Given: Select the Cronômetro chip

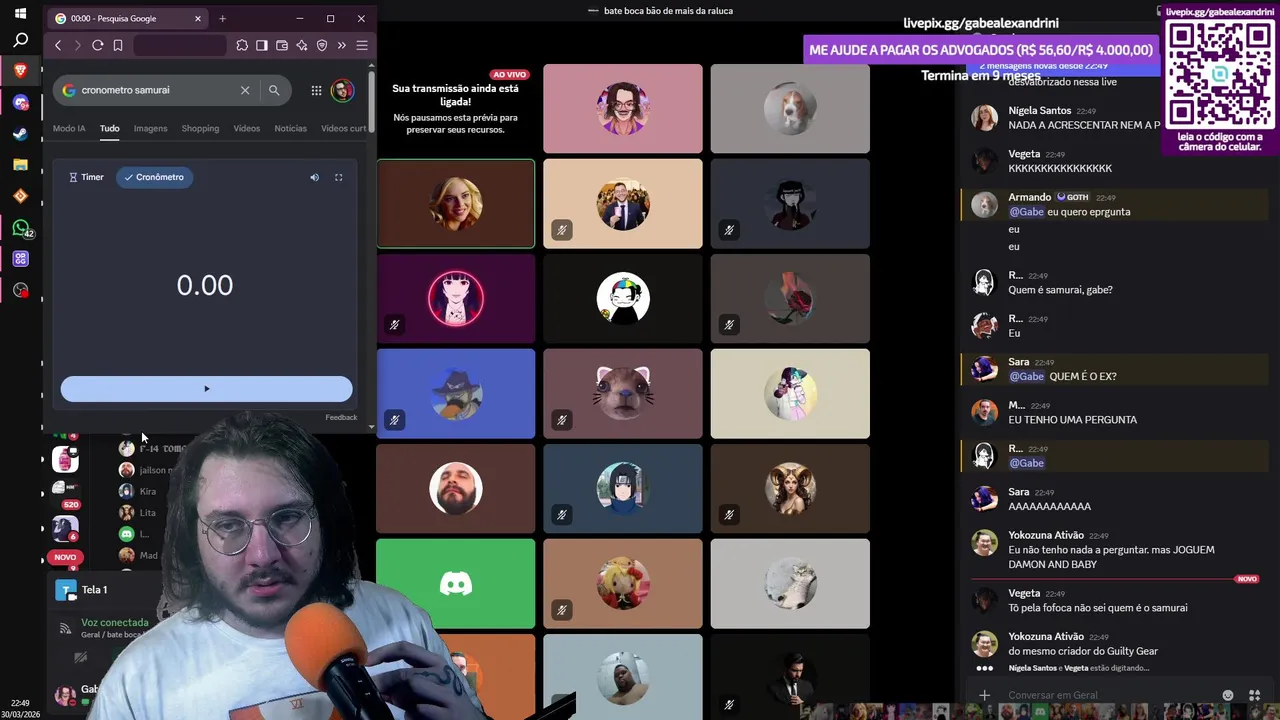Looking at the screenshot, I should point(154,177).
